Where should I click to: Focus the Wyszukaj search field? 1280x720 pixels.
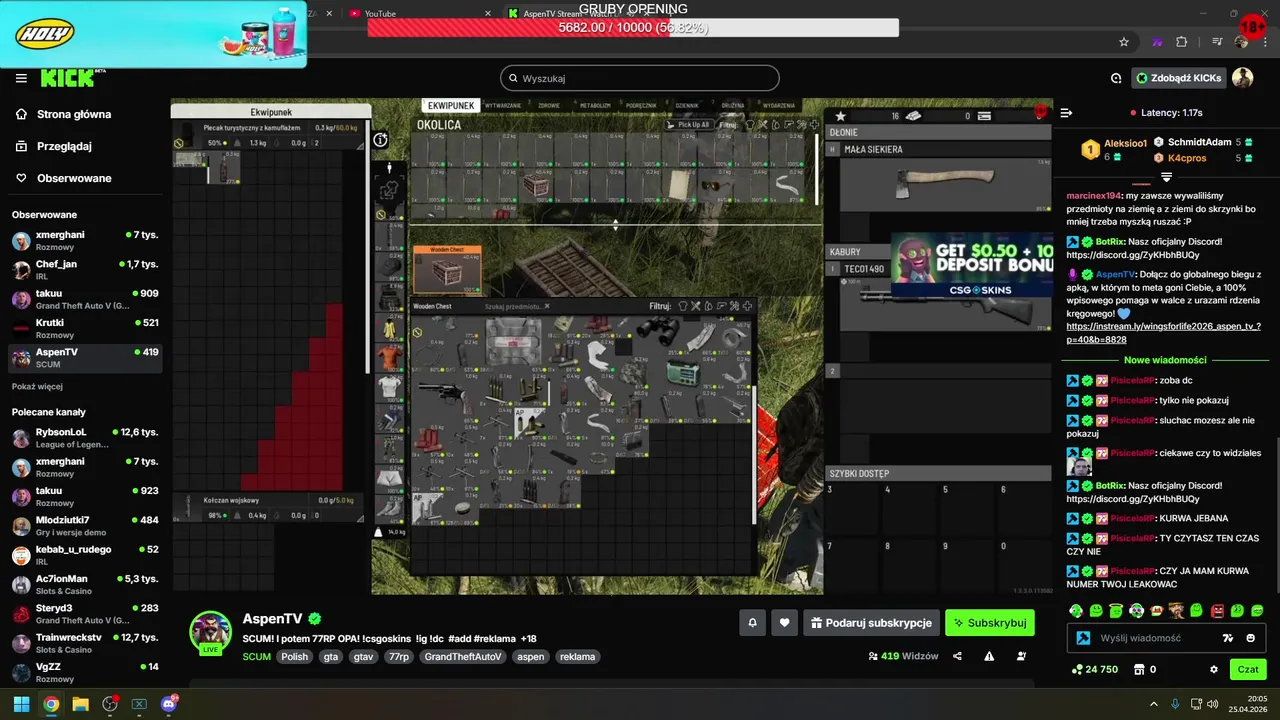pyautogui.click(x=640, y=78)
